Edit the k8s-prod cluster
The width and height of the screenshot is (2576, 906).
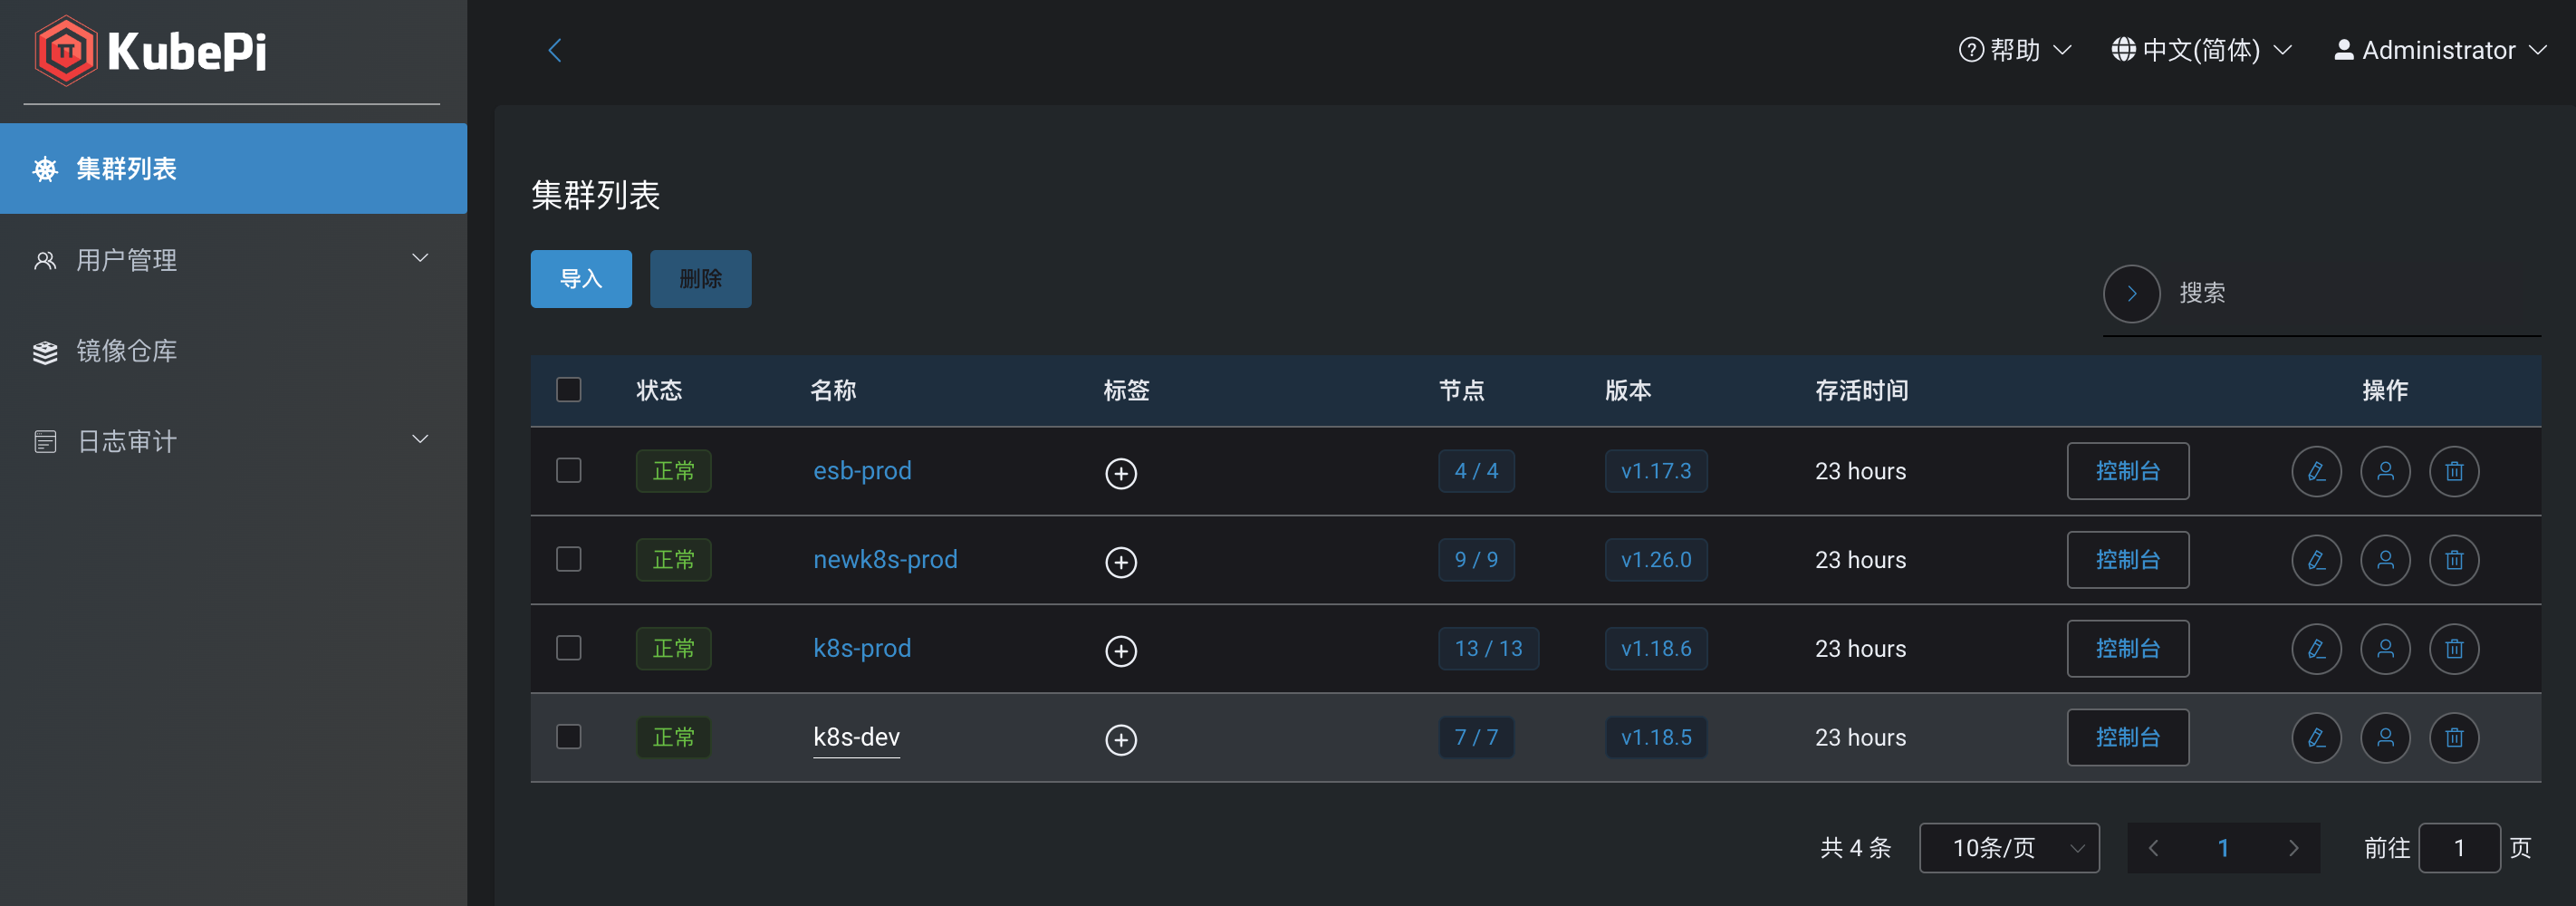click(2315, 649)
